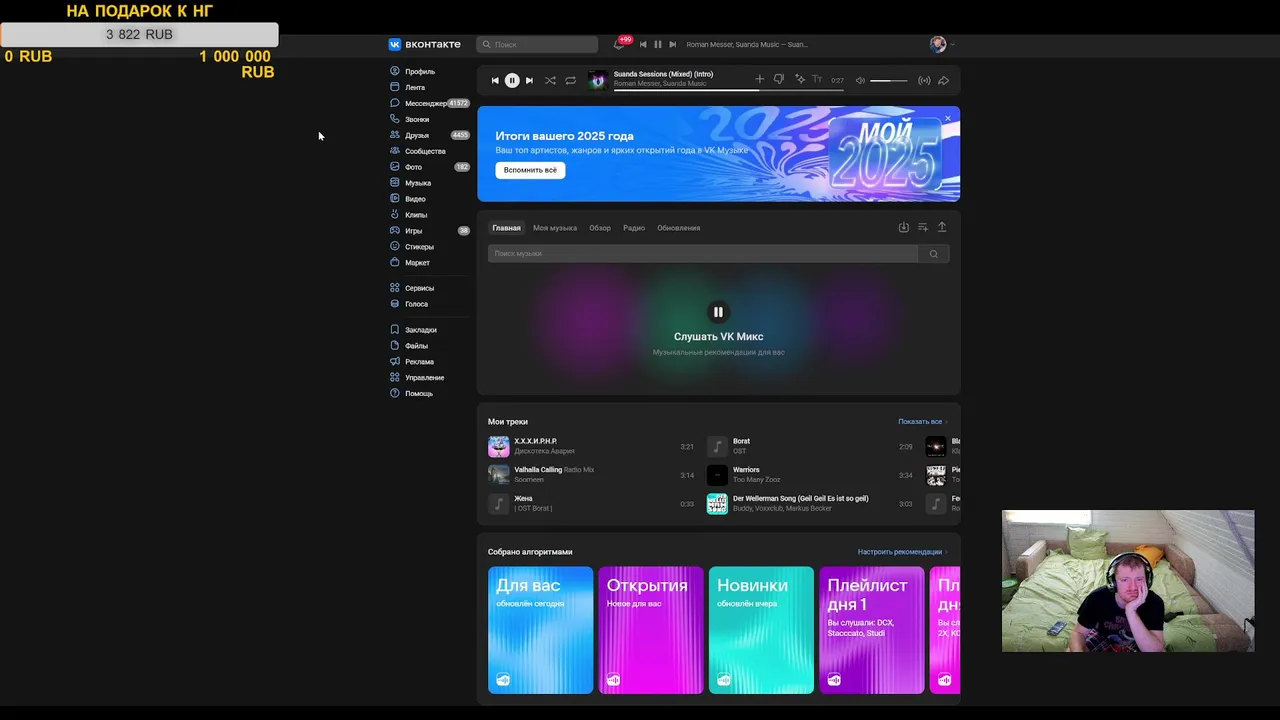Open the profile avatar dropdown menu
The width and height of the screenshot is (1280, 720).
[942, 44]
